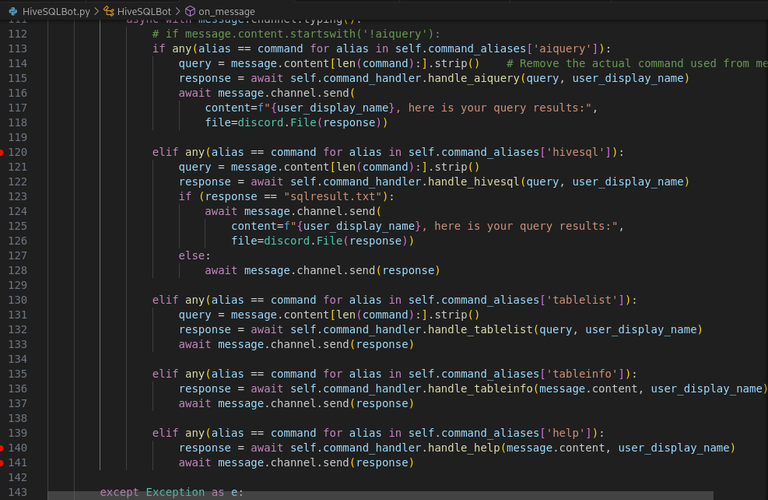Click the 'tablelist' string on line 130
The width and height of the screenshot is (768, 500).
pos(582,300)
